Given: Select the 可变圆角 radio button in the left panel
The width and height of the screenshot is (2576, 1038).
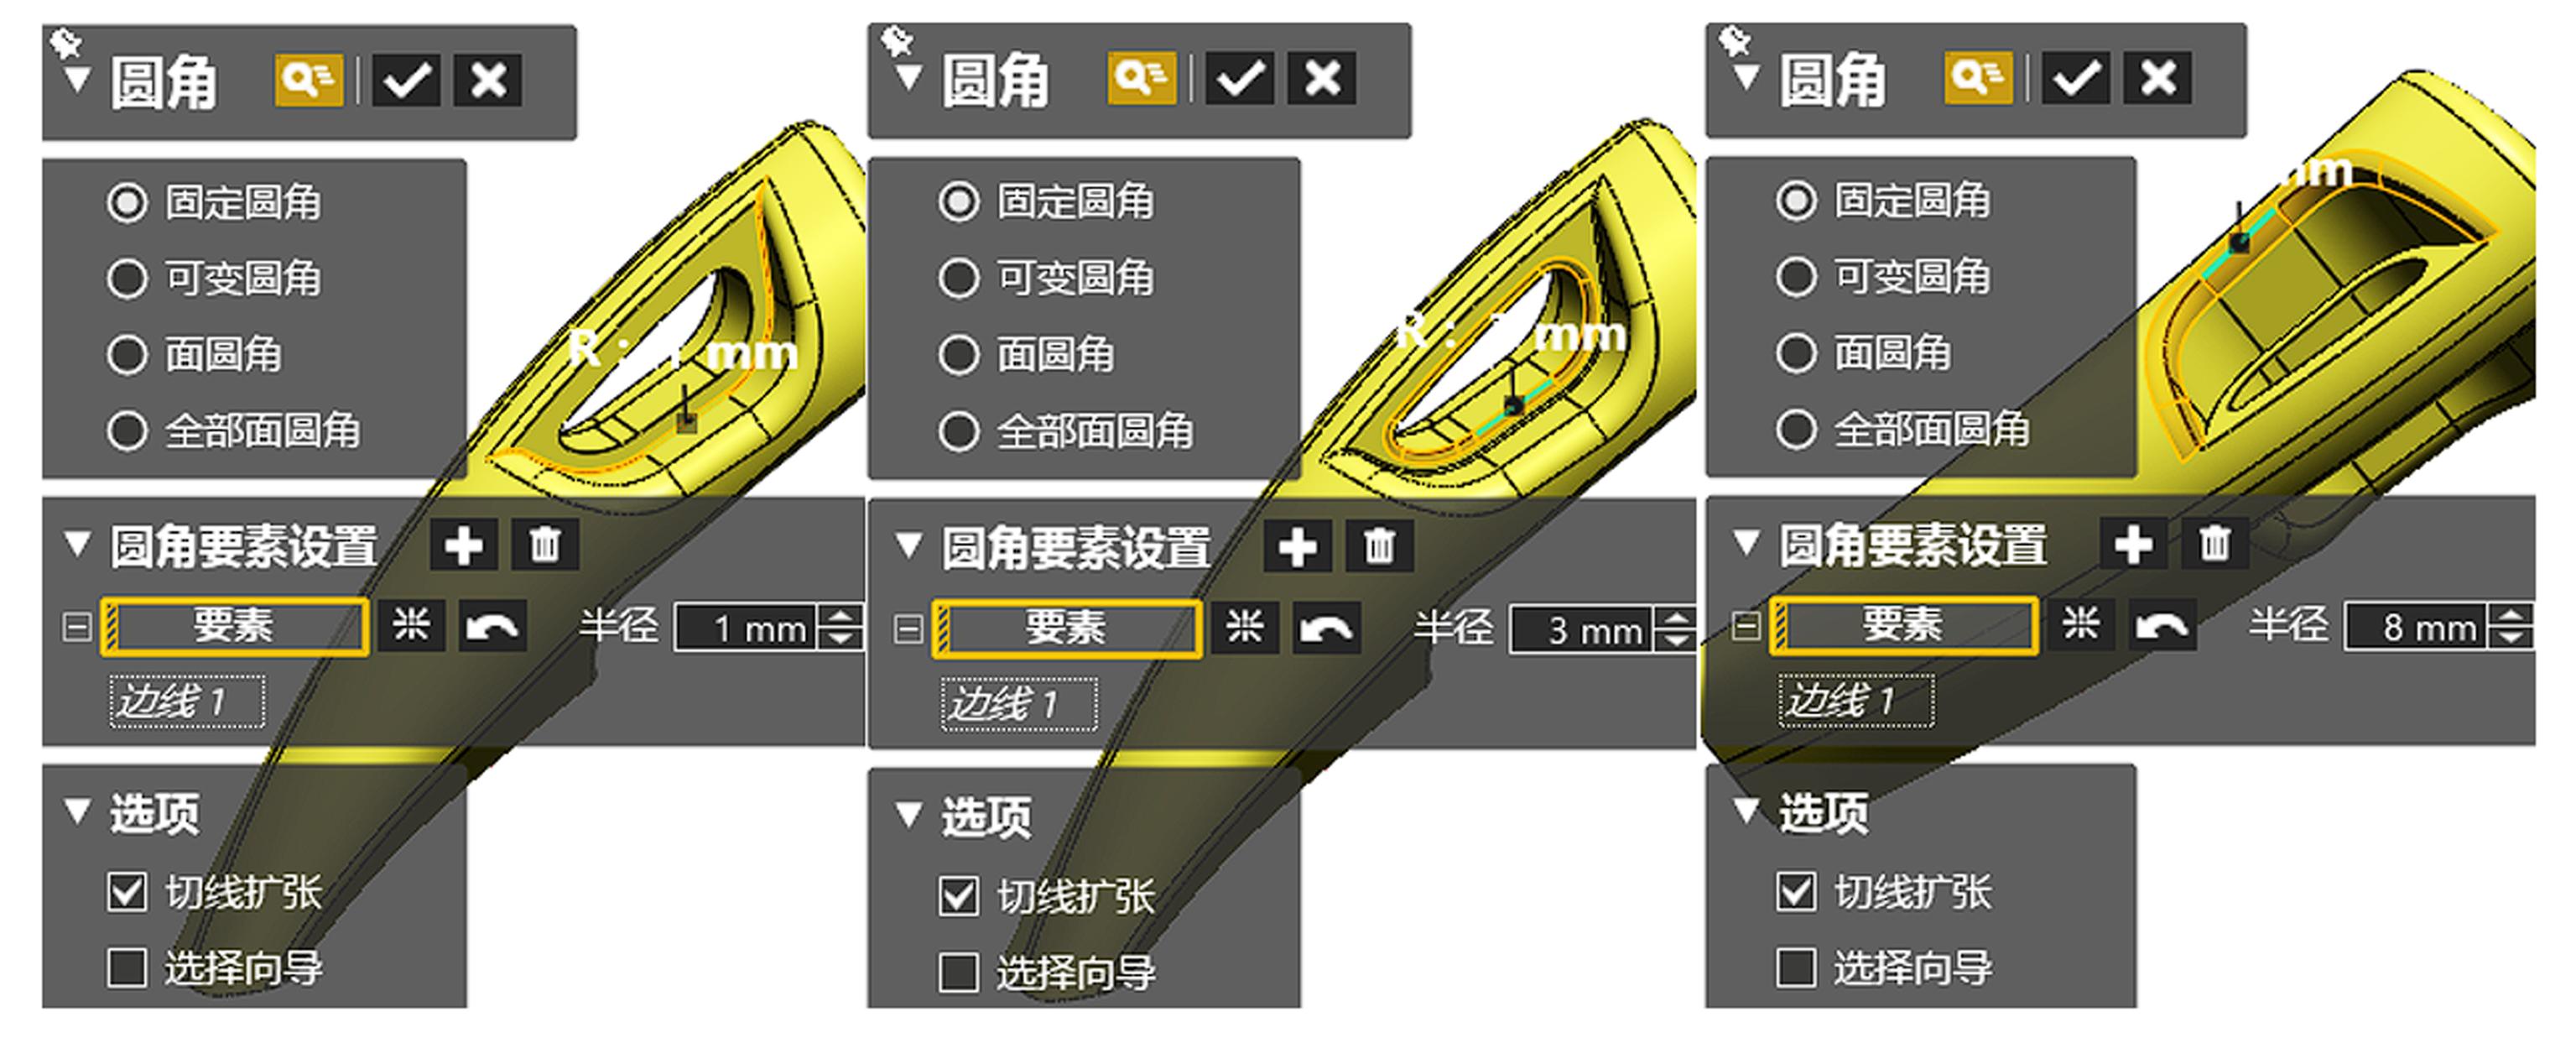Looking at the screenshot, I should [x=127, y=278].
